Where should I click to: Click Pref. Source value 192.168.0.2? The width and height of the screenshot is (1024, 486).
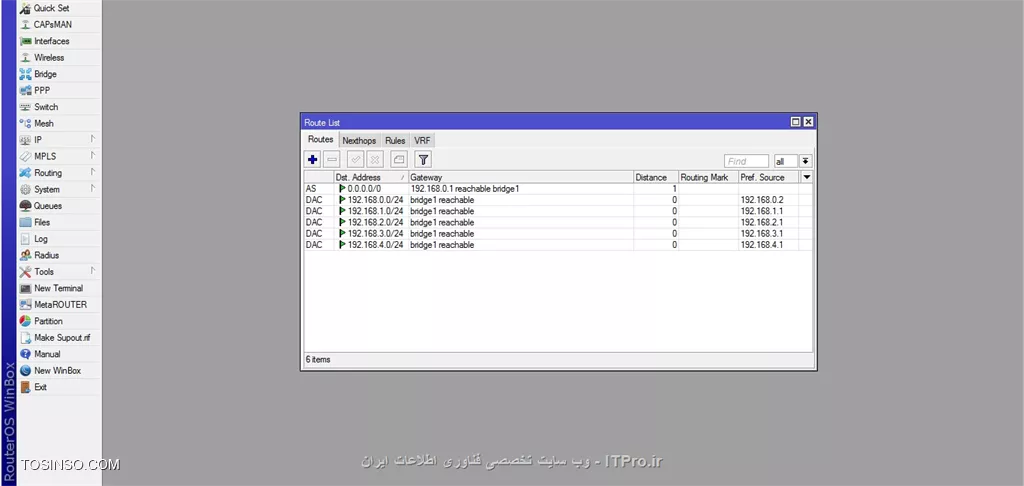click(x=761, y=200)
